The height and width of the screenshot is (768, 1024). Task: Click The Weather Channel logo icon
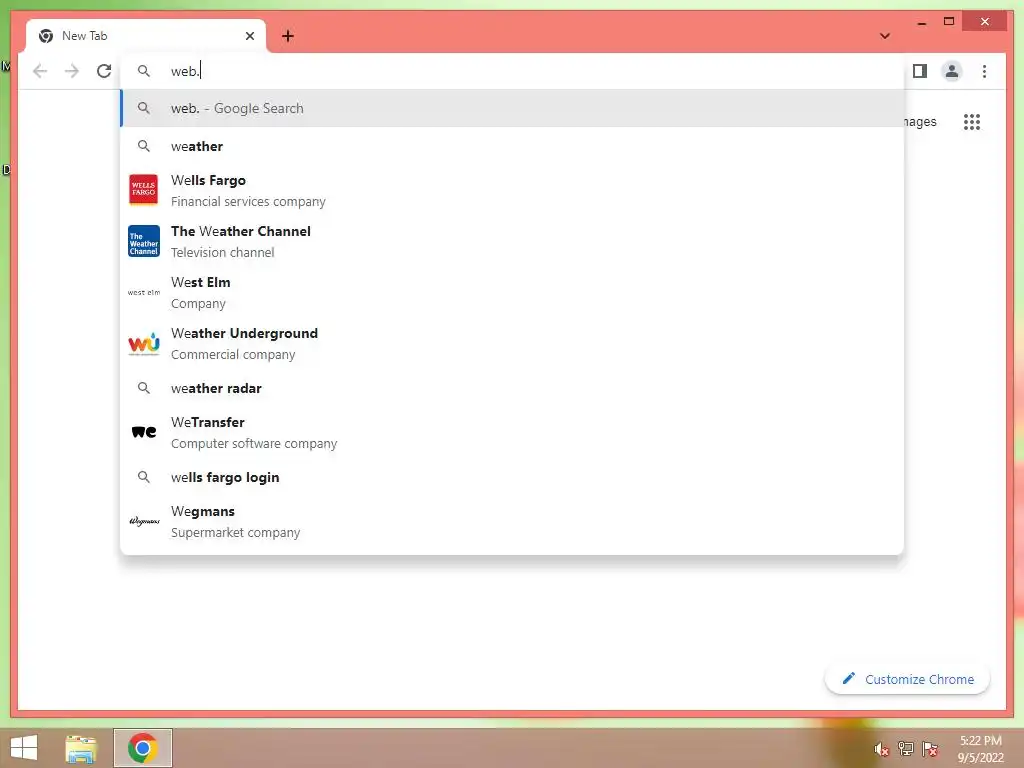coord(144,241)
